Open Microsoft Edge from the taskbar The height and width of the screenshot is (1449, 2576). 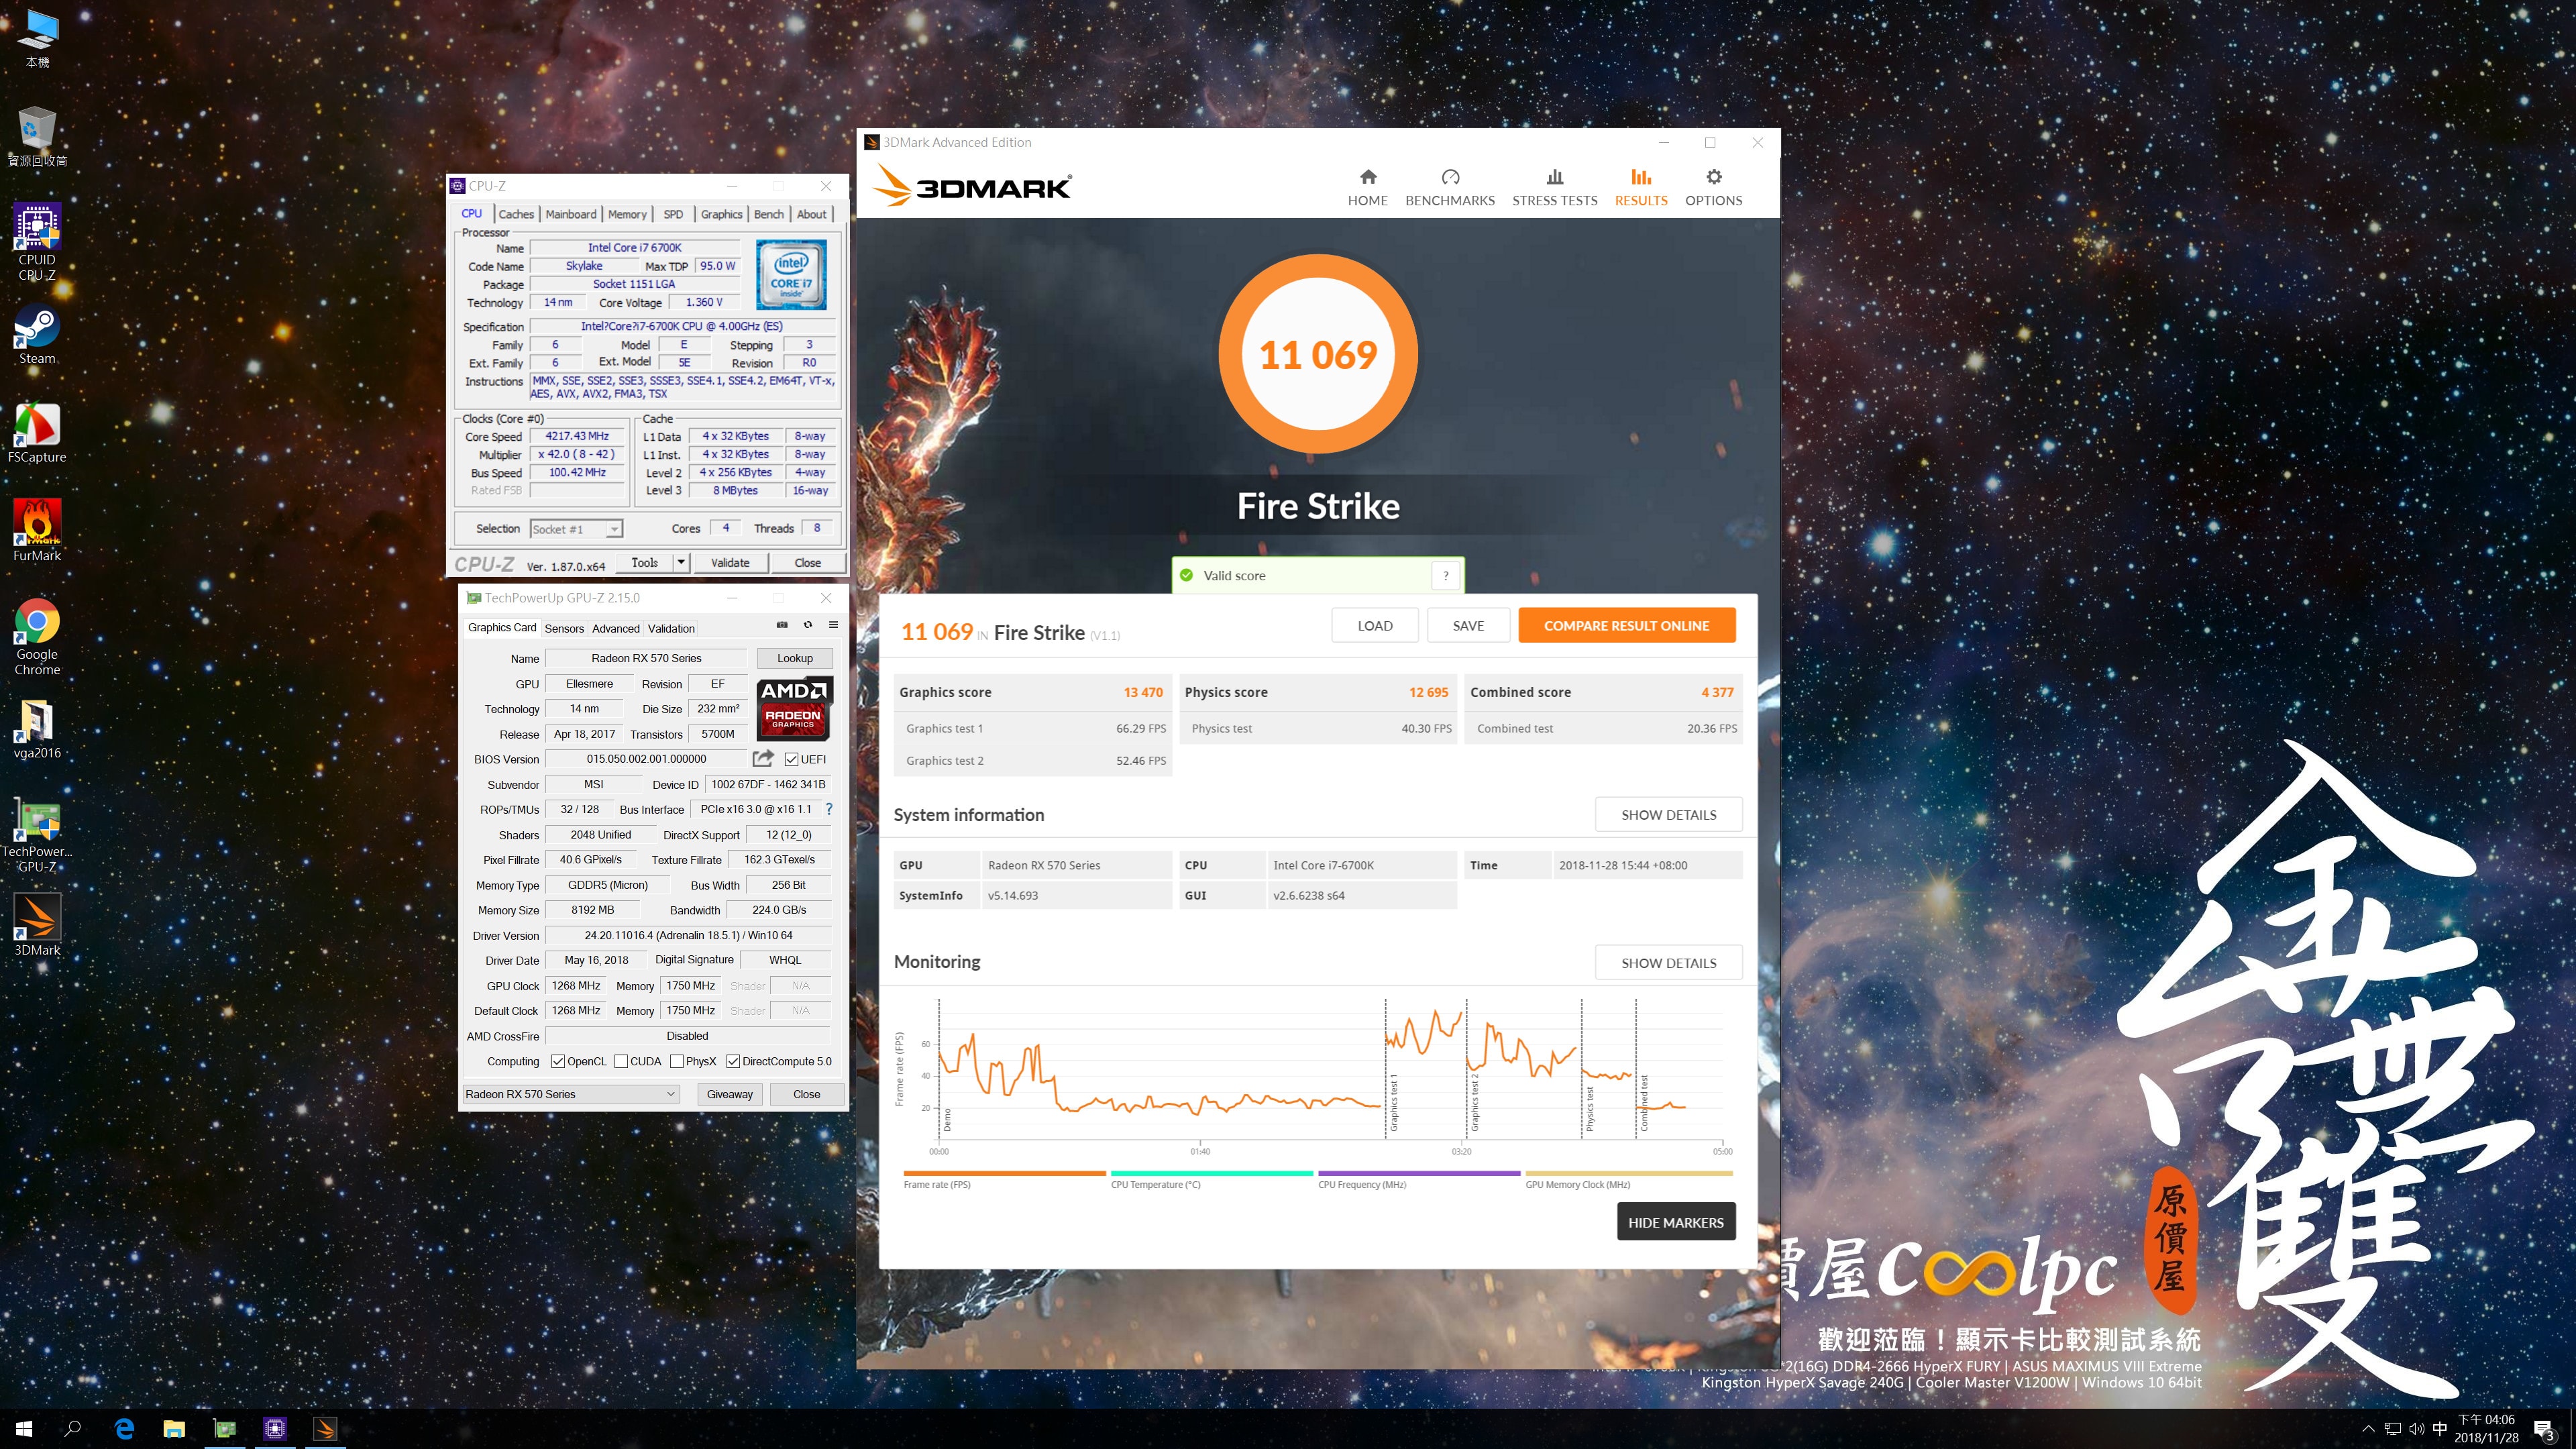tap(124, 1429)
